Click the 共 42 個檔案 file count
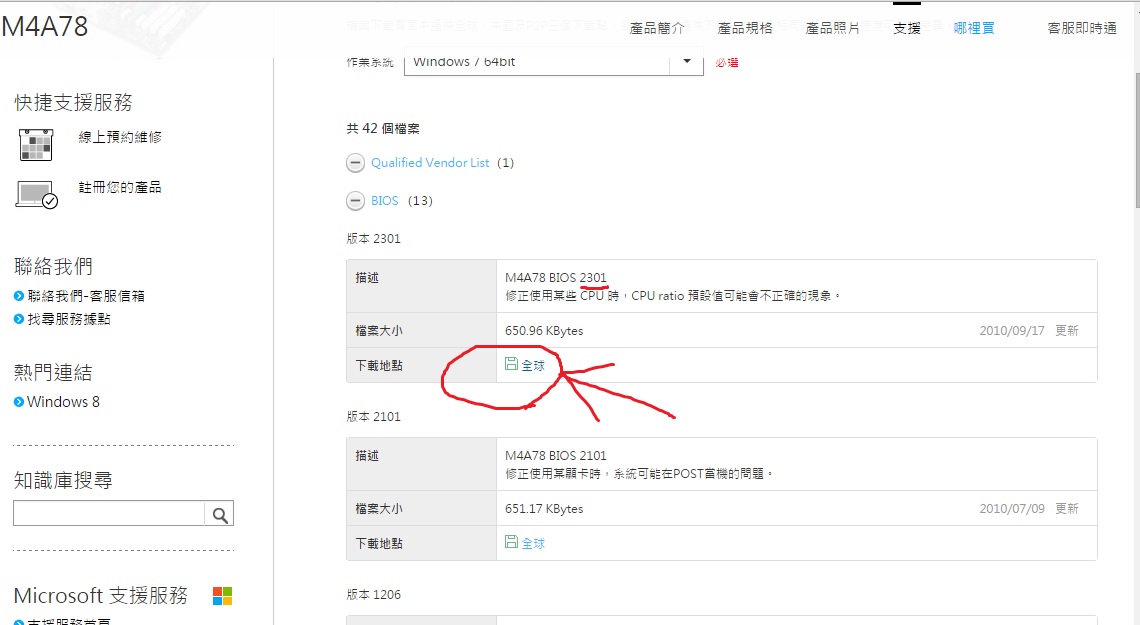 (383, 129)
